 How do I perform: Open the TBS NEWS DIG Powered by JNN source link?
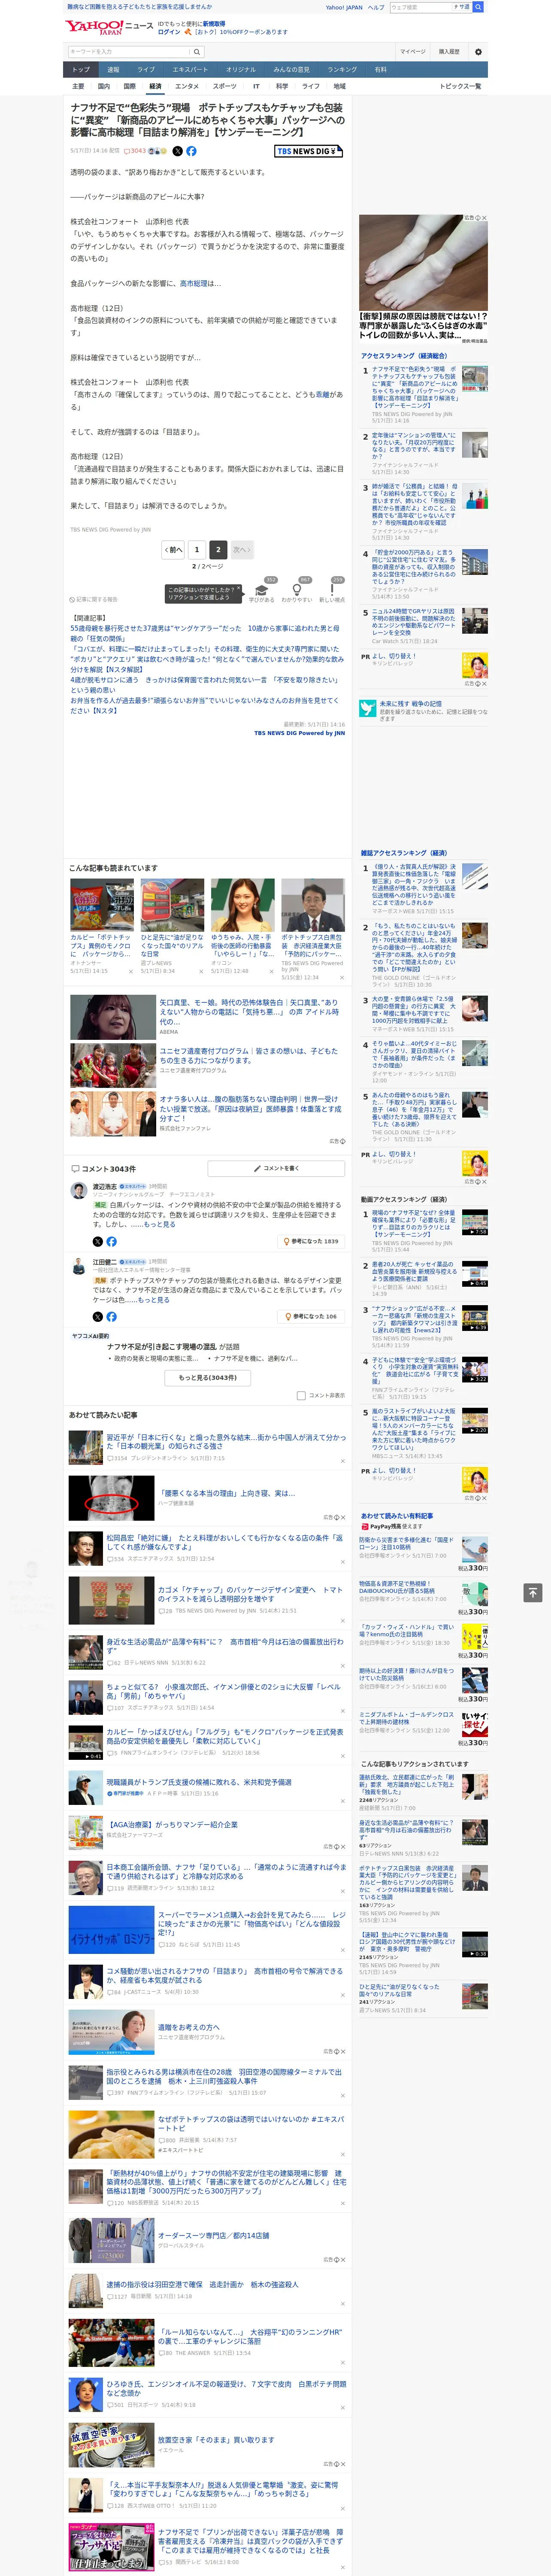[299, 733]
